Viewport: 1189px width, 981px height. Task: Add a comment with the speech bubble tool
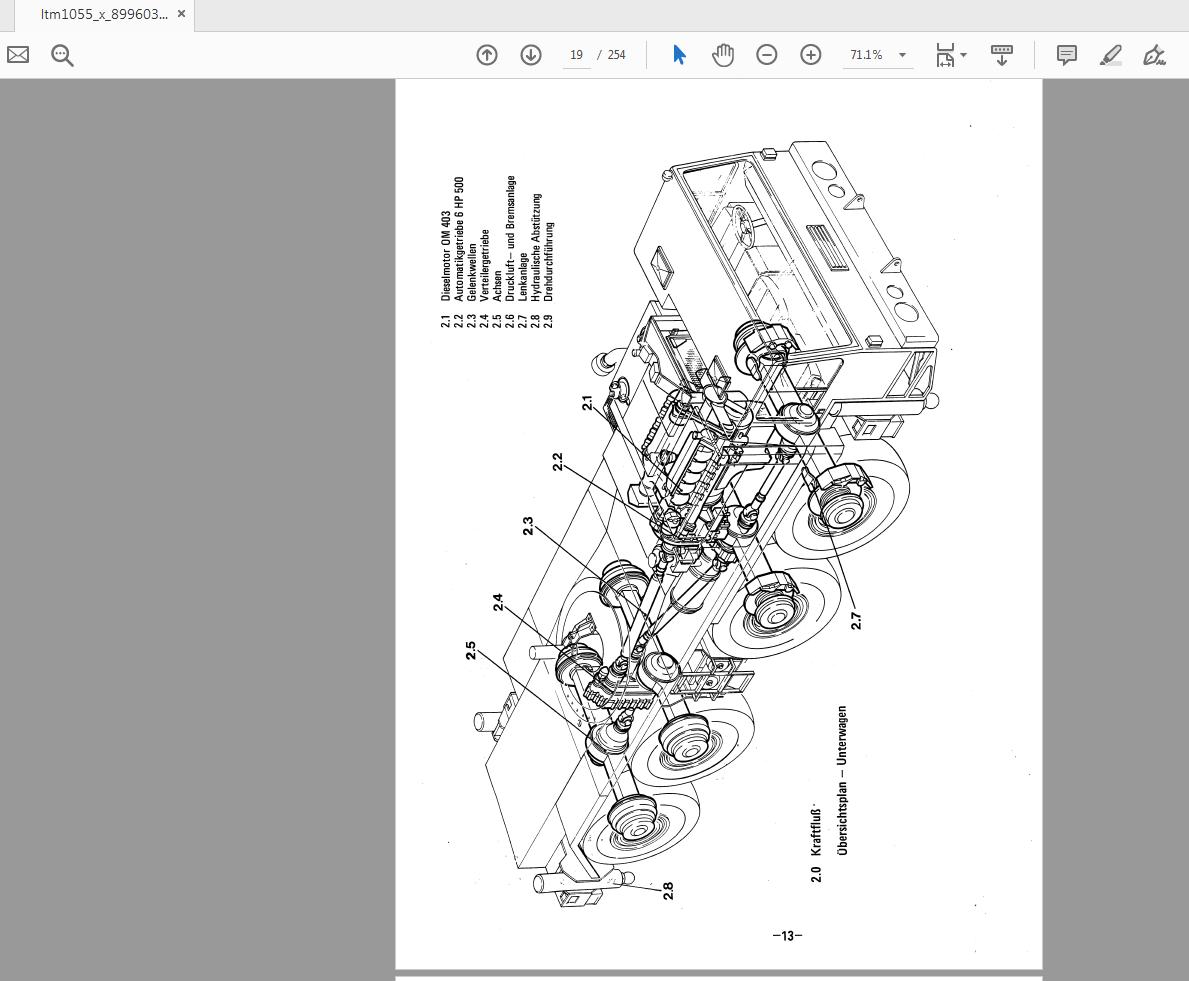click(1067, 55)
